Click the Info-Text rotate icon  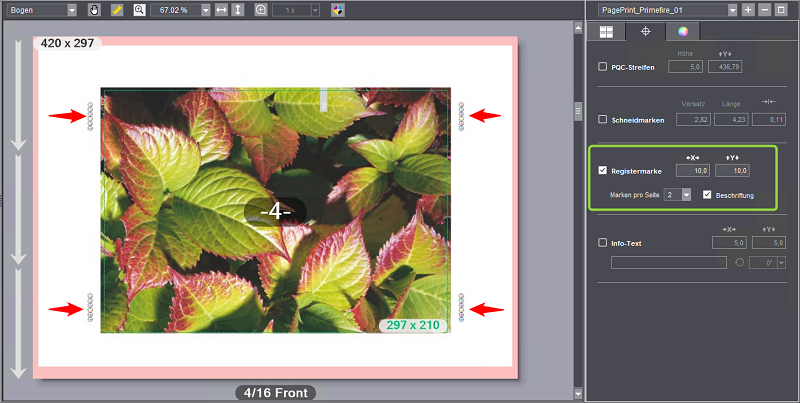pyautogui.click(x=738, y=262)
